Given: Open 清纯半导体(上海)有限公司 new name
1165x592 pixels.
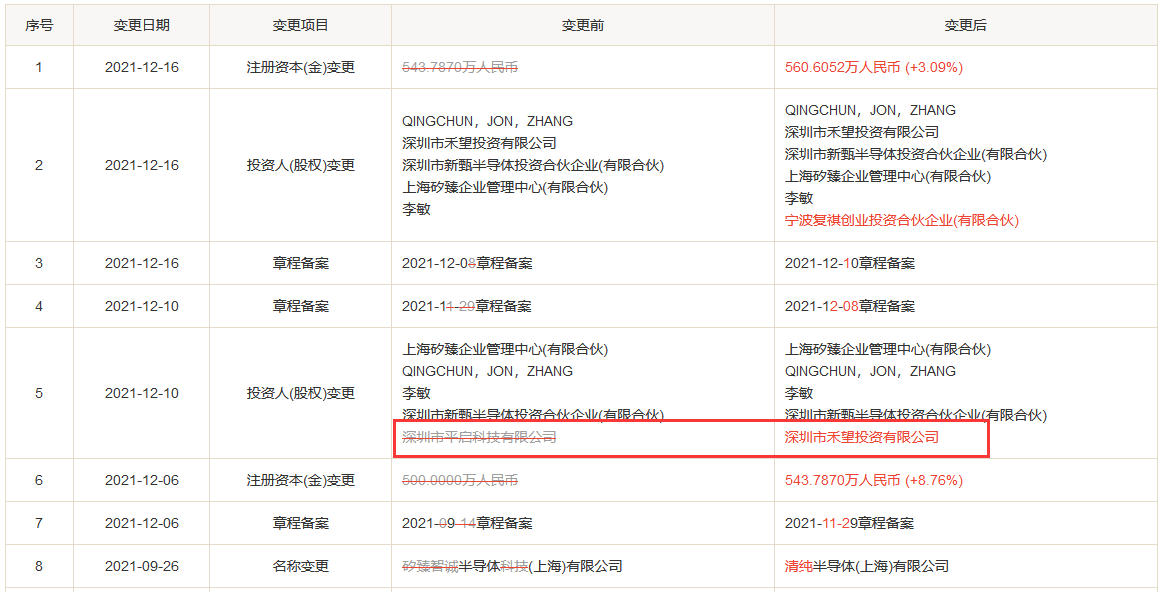Looking at the screenshot, I should pos(866,566).
